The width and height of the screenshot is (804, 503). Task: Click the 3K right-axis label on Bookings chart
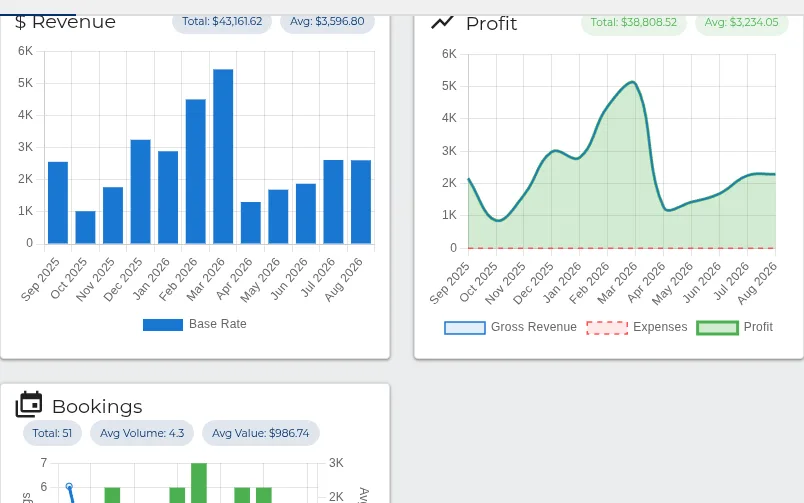click(x=336, y=463)
